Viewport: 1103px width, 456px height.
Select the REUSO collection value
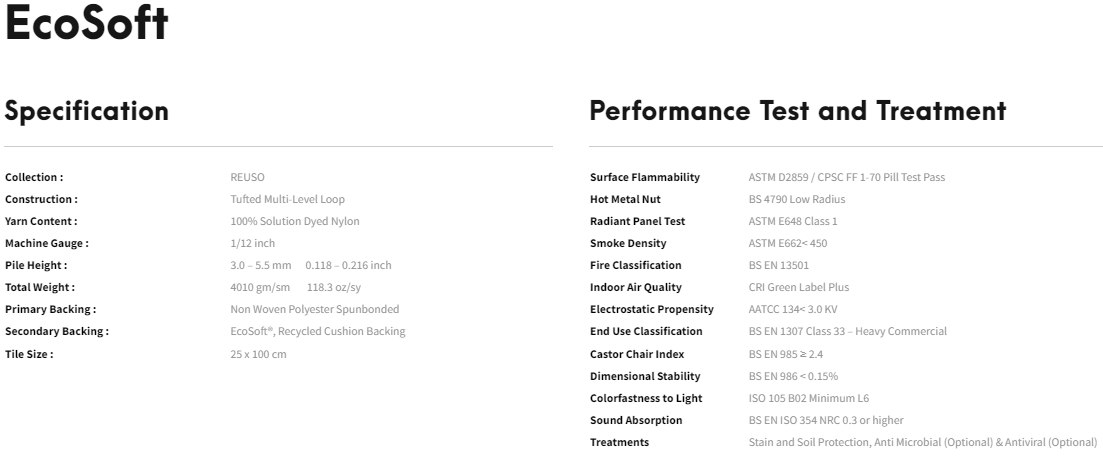247,177
